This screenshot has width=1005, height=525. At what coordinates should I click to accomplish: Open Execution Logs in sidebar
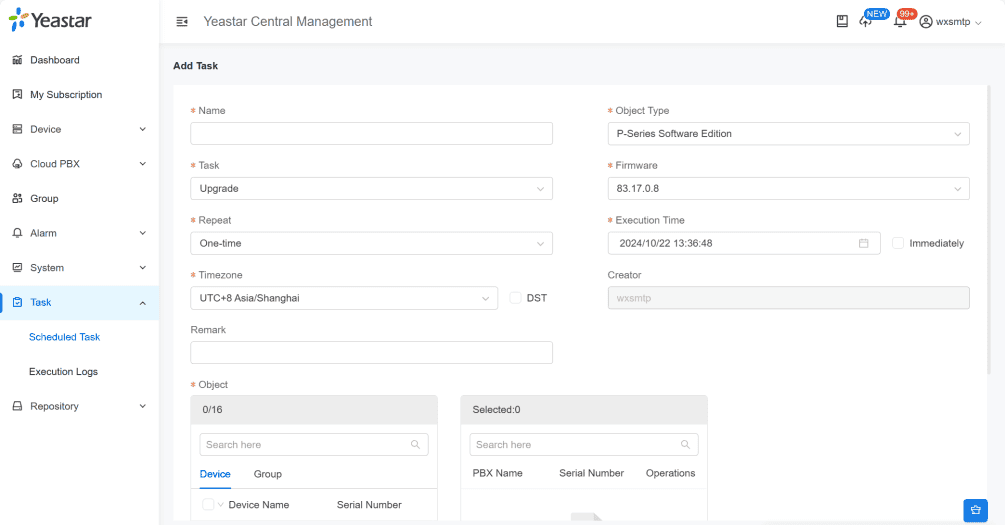coord(63,372)
